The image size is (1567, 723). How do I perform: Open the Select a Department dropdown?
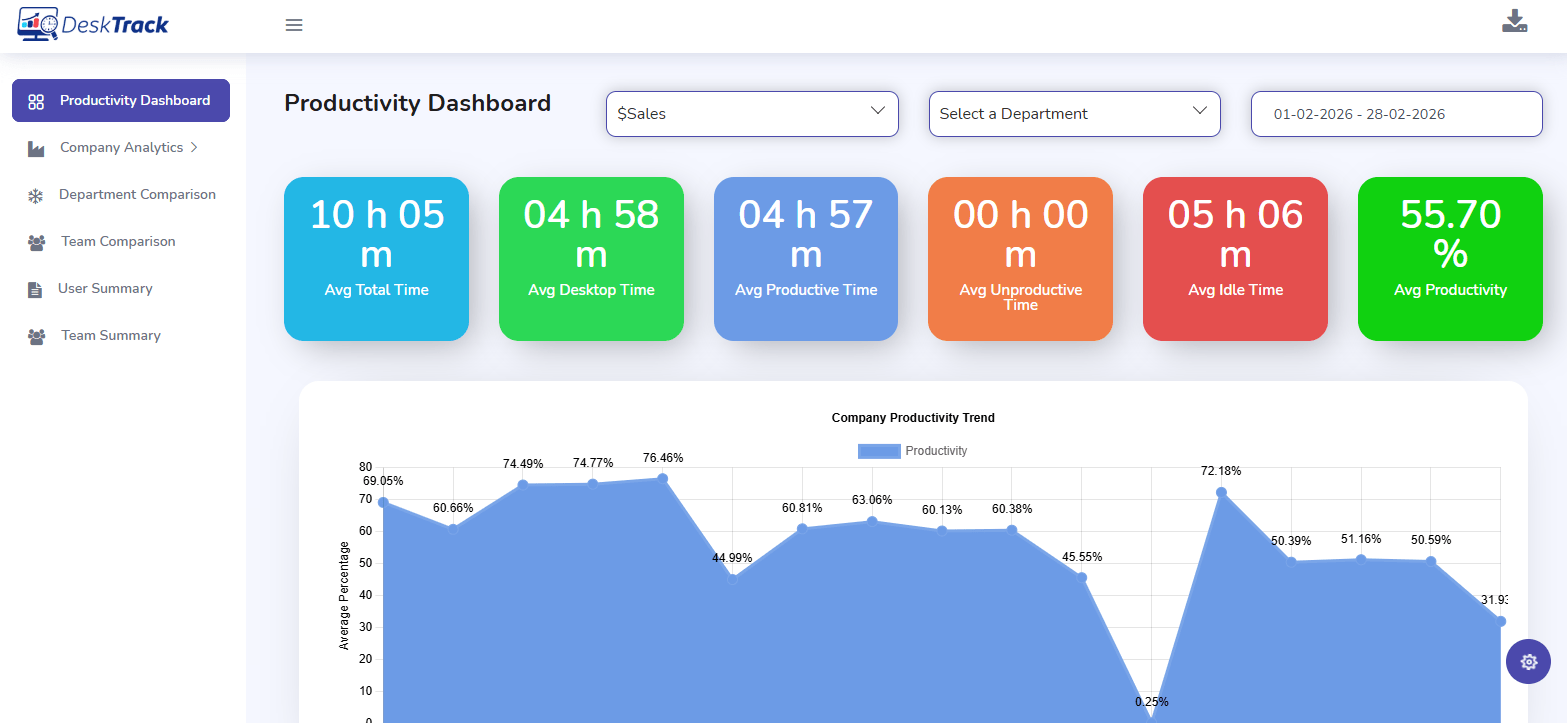point(1074,114)
